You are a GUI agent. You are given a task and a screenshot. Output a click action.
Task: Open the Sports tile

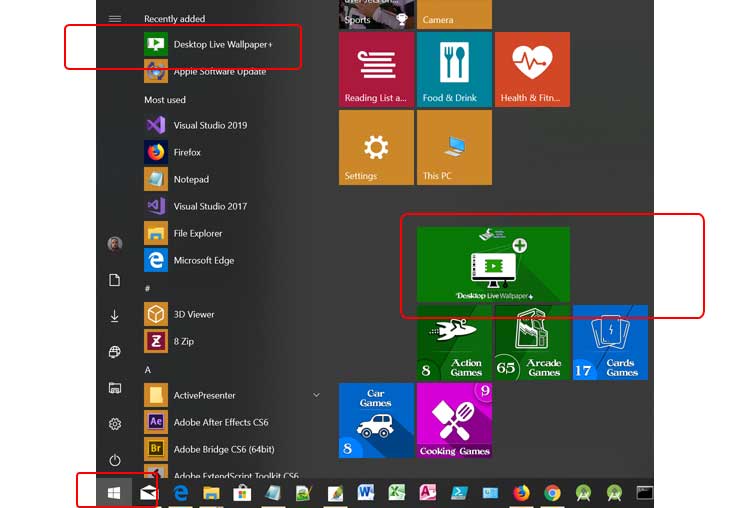(376, 14)
